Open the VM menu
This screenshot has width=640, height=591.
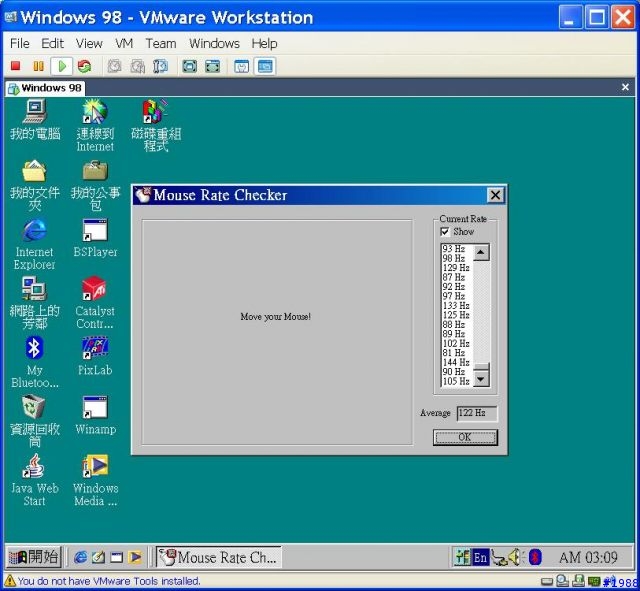124,43
